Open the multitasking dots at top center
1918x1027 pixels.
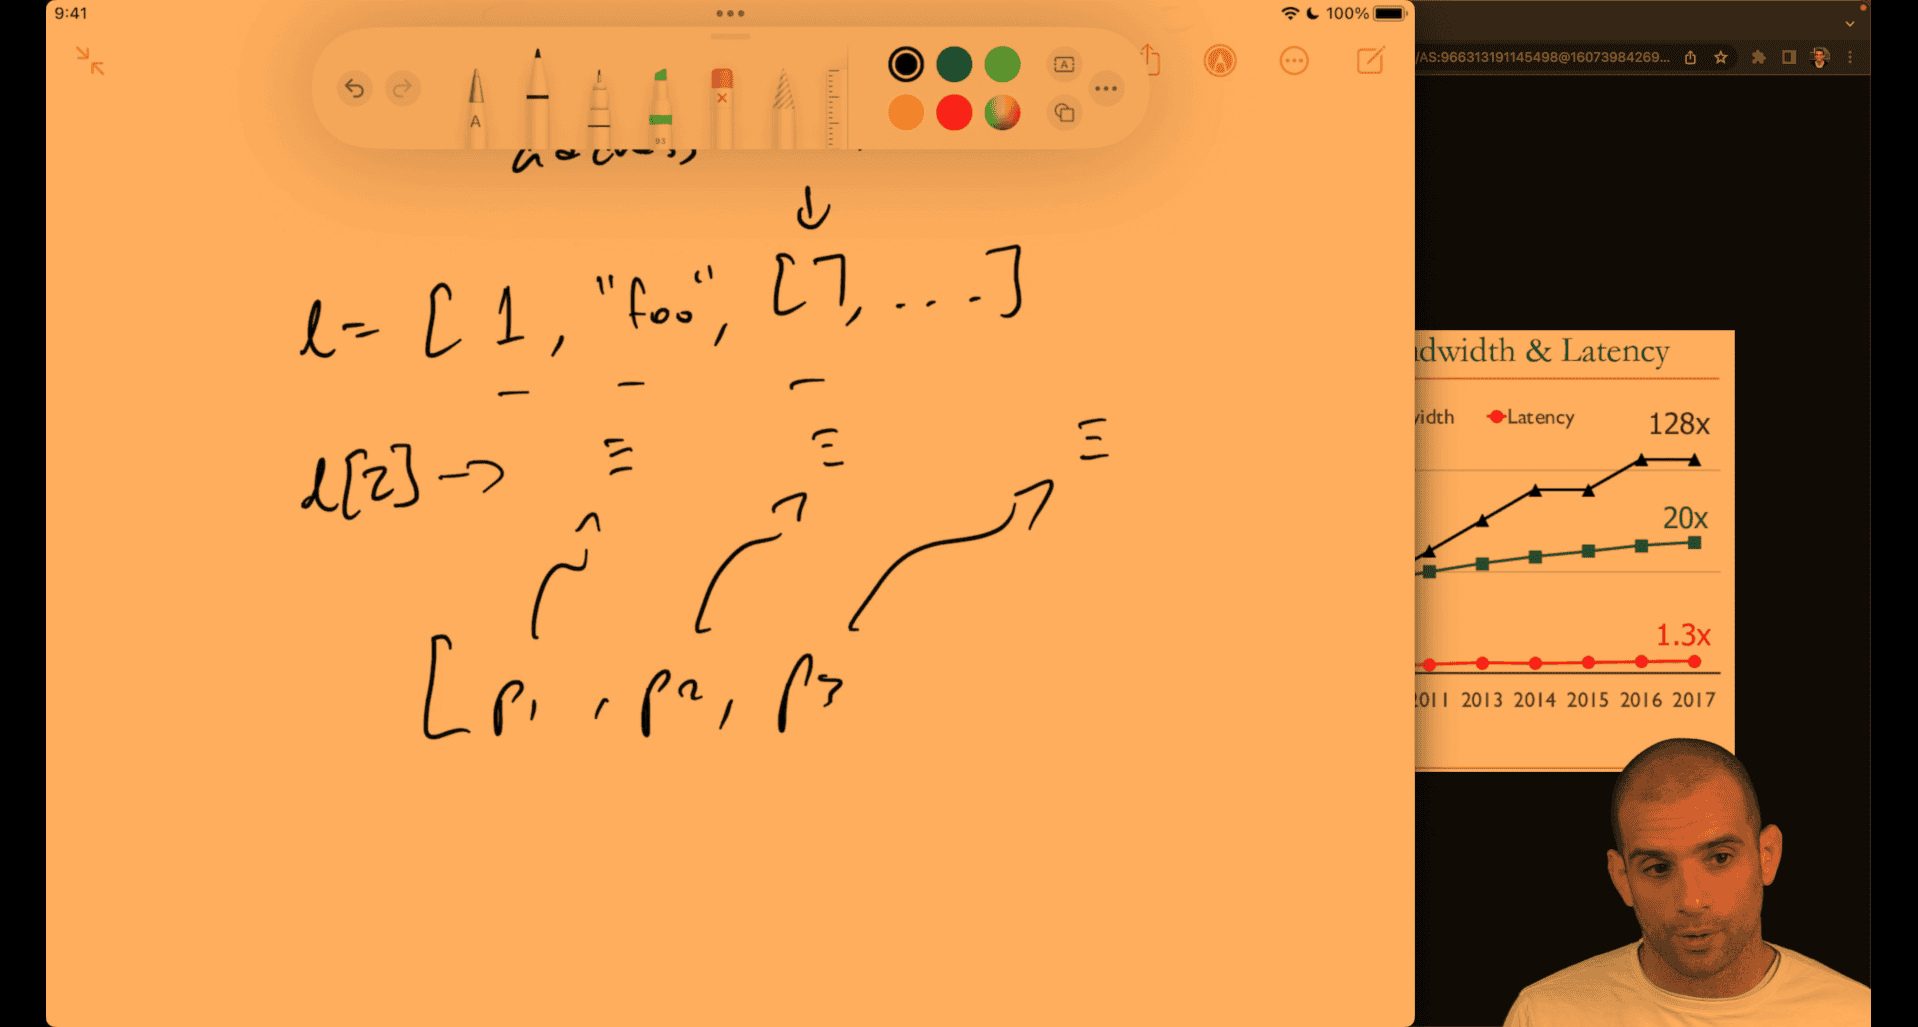pos(730,14)
